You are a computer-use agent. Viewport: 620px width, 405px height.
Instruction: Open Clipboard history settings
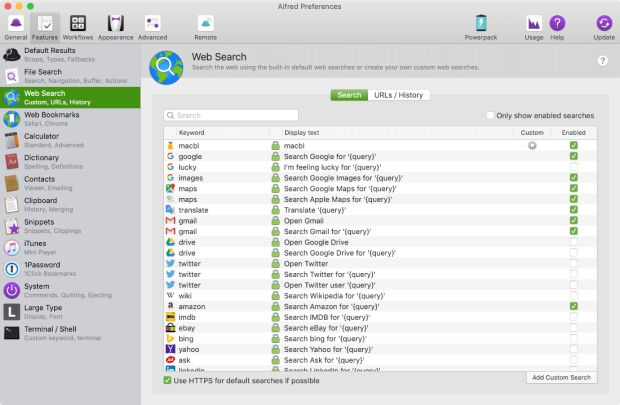(x=70, y=204)
